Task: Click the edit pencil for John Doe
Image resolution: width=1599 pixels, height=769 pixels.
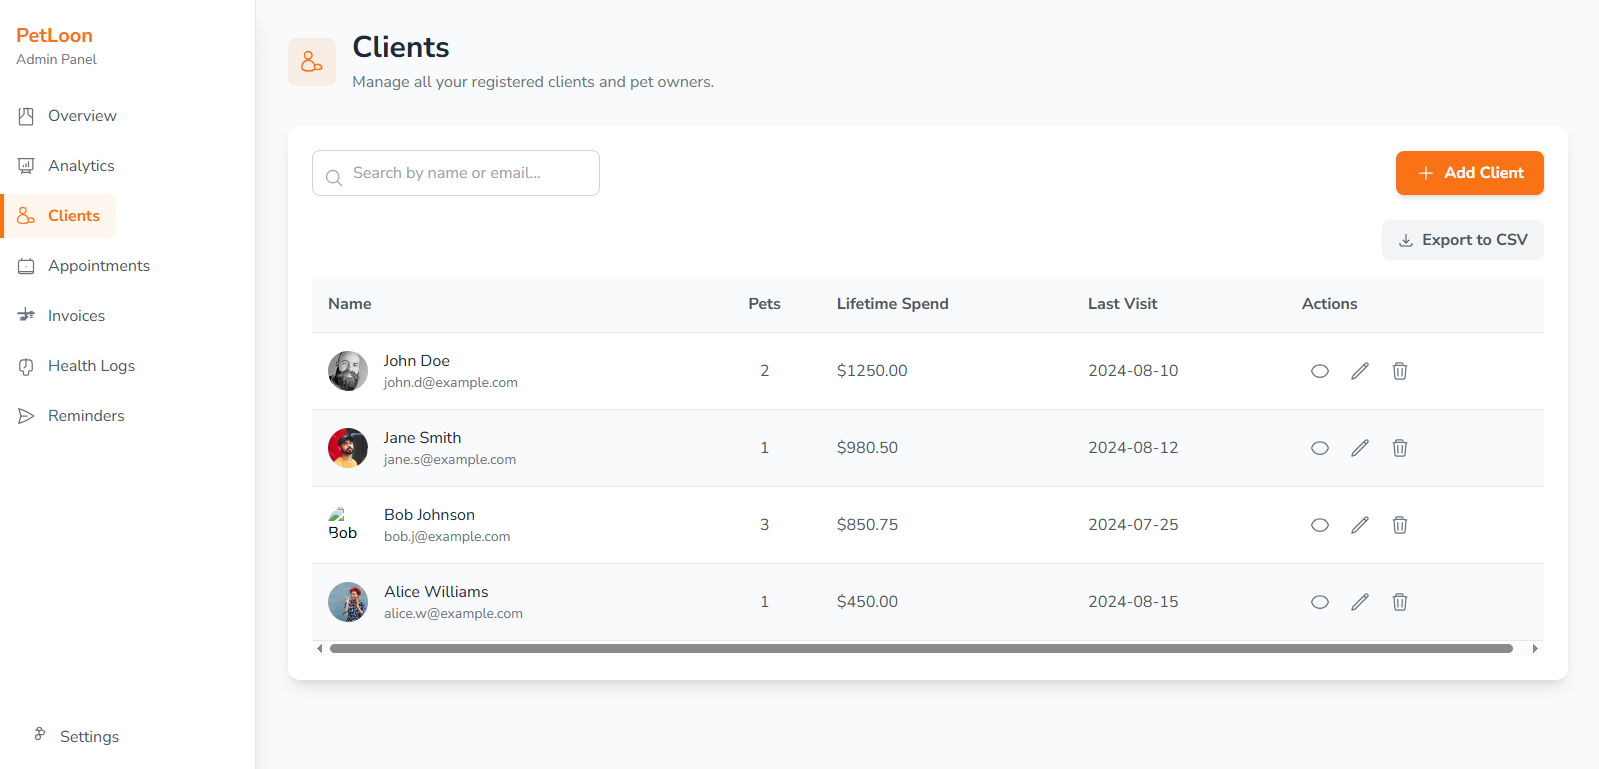Action: (1360, 371)
